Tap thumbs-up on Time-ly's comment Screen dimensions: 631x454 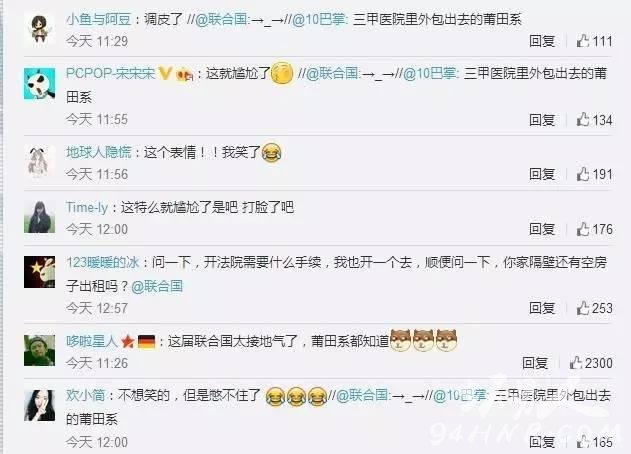pyautogui.click(x=583, y=229)
